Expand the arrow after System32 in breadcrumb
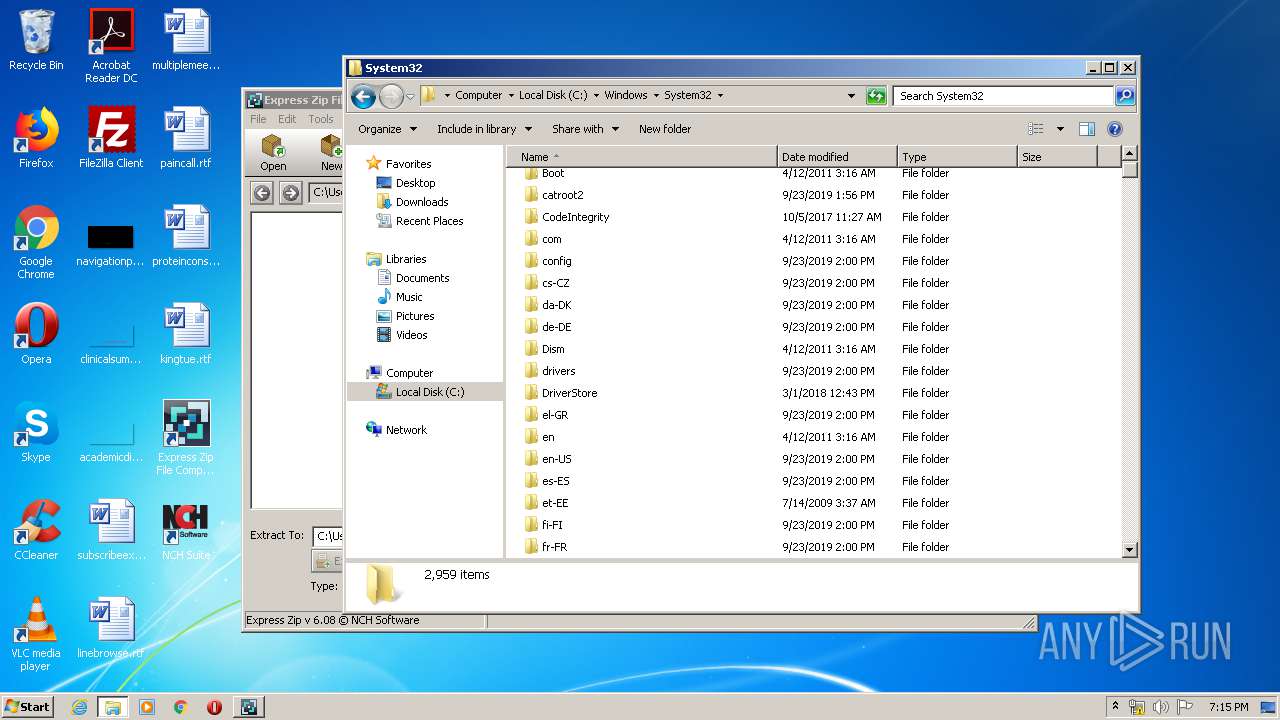1280x720 pixels. pyautogui.click(x=720, y=96)
